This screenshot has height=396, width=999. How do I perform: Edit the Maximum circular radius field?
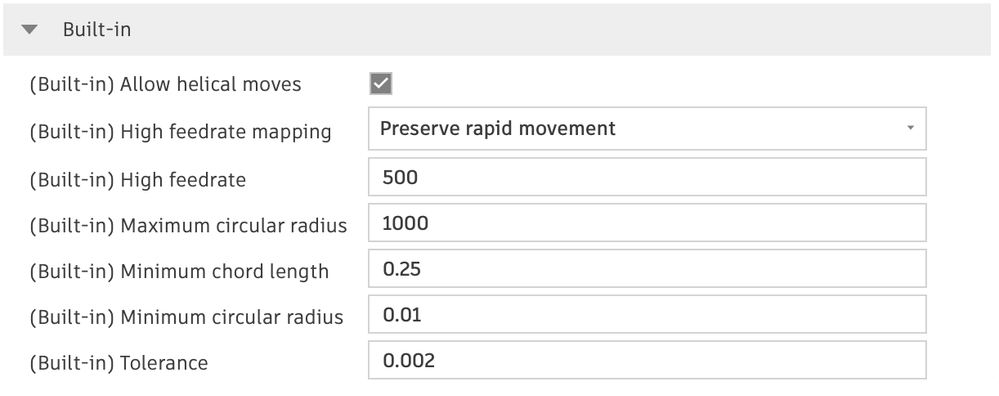click(x=647, y=223)
